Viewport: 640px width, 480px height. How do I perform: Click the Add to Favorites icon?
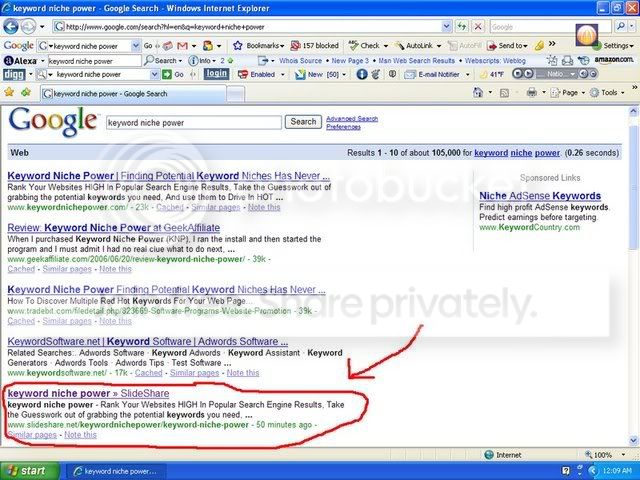point(26,93)
